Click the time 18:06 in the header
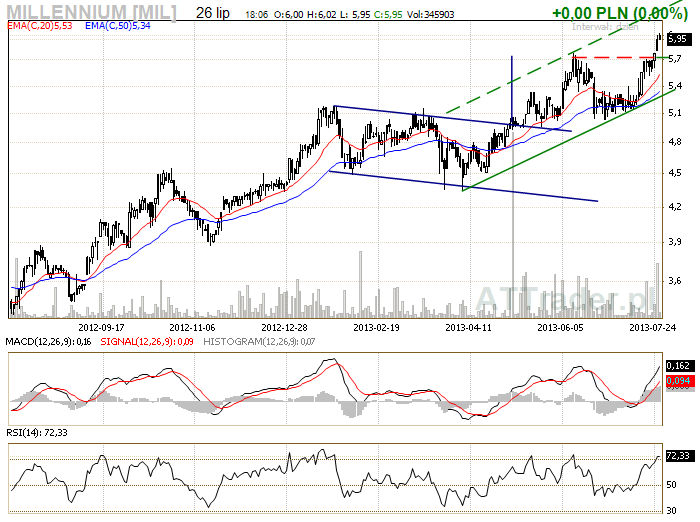700x522 pixels. coord(257,15)
